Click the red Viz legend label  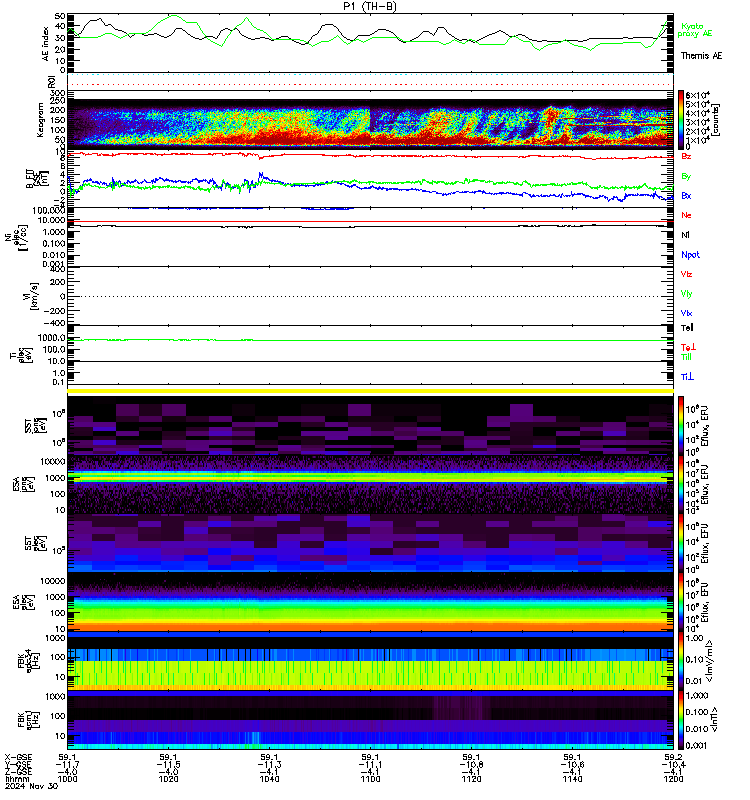(686, 274)
